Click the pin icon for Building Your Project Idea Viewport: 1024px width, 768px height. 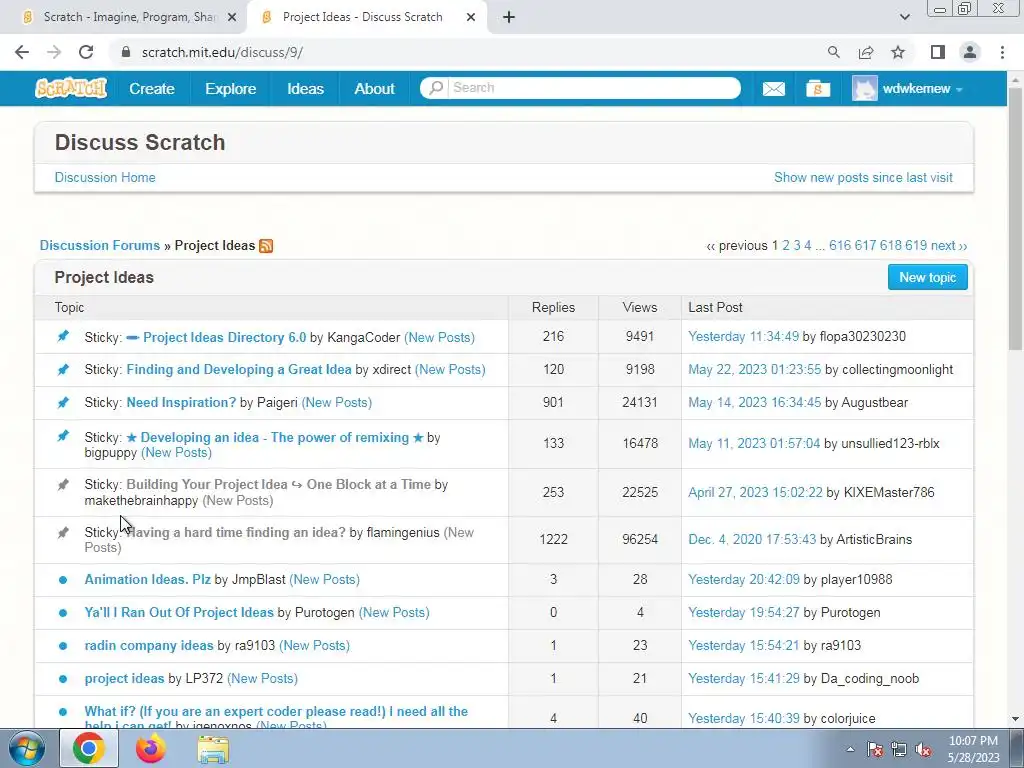click(63, 485)
